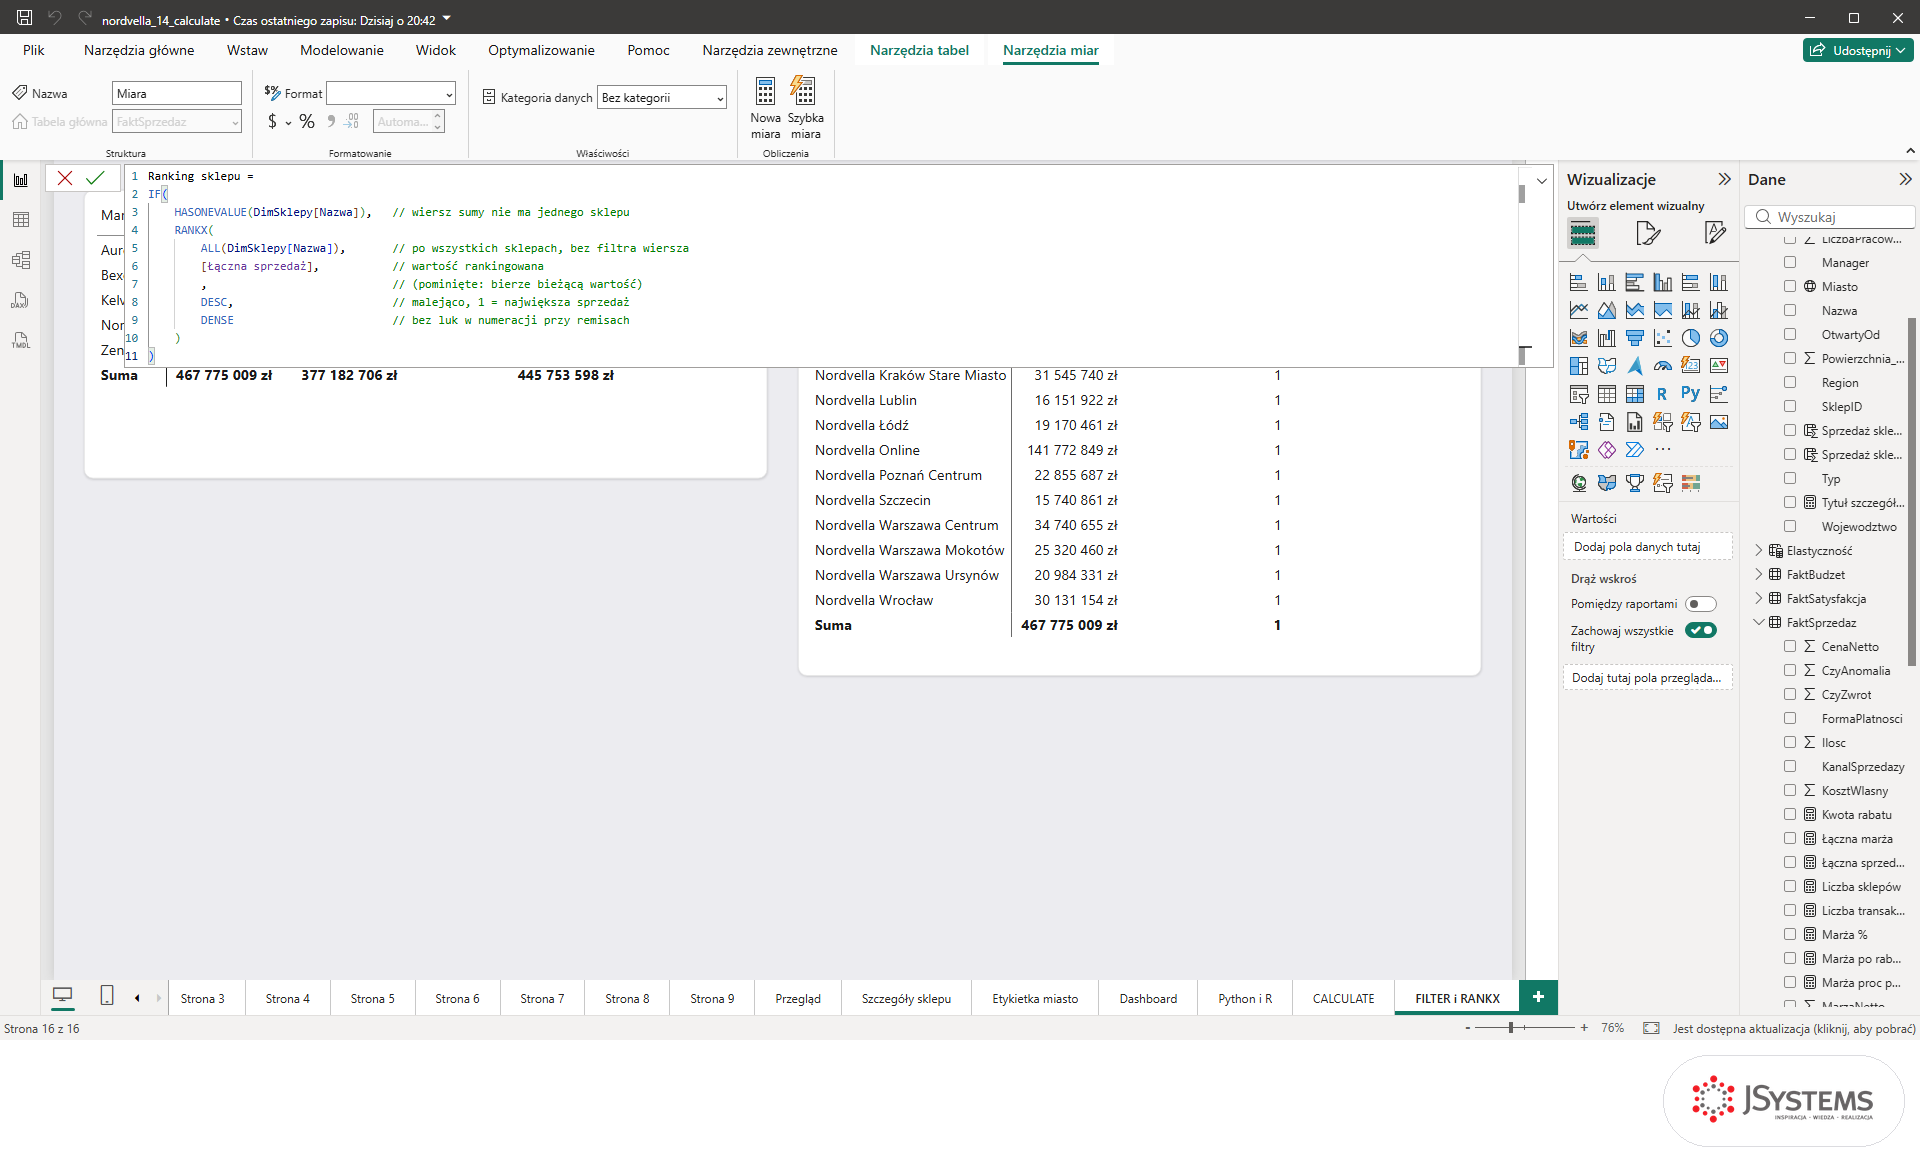1920x1162 pixels.
Task: Select the decomposition tree visual icon
Action: coord(1578,422)
